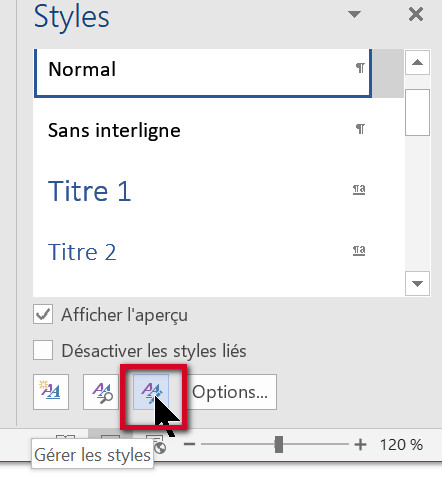Click paragraph mark beside Sans interligne
This screenshot has width=442, height=478.
tap(360, 129)
